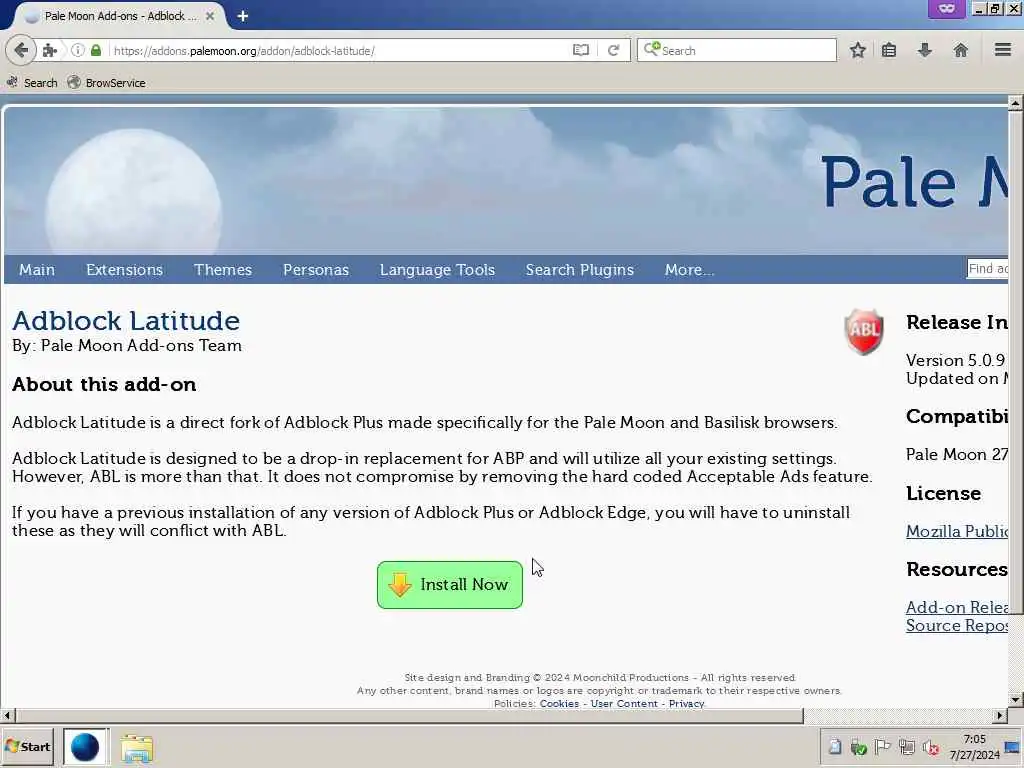Click the muted volume speaker tray icon
The width and height of the screenshot is (1024, 768).
931,747
